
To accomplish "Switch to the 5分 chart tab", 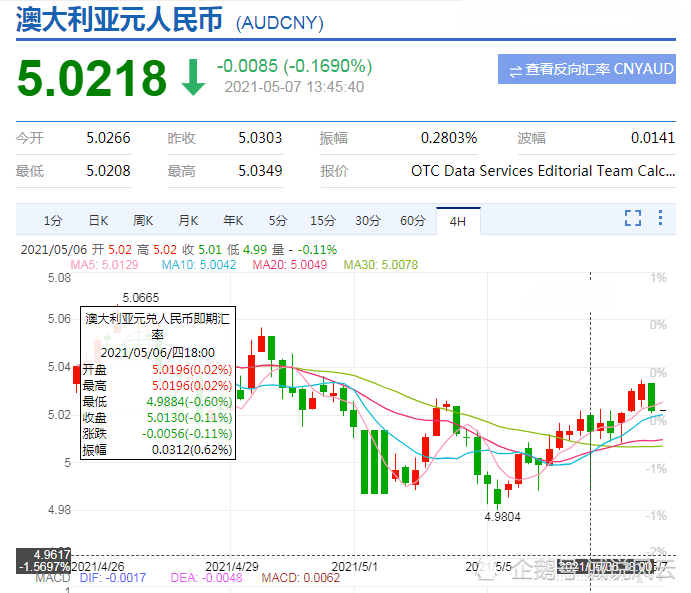I will [x=278, y=220].
